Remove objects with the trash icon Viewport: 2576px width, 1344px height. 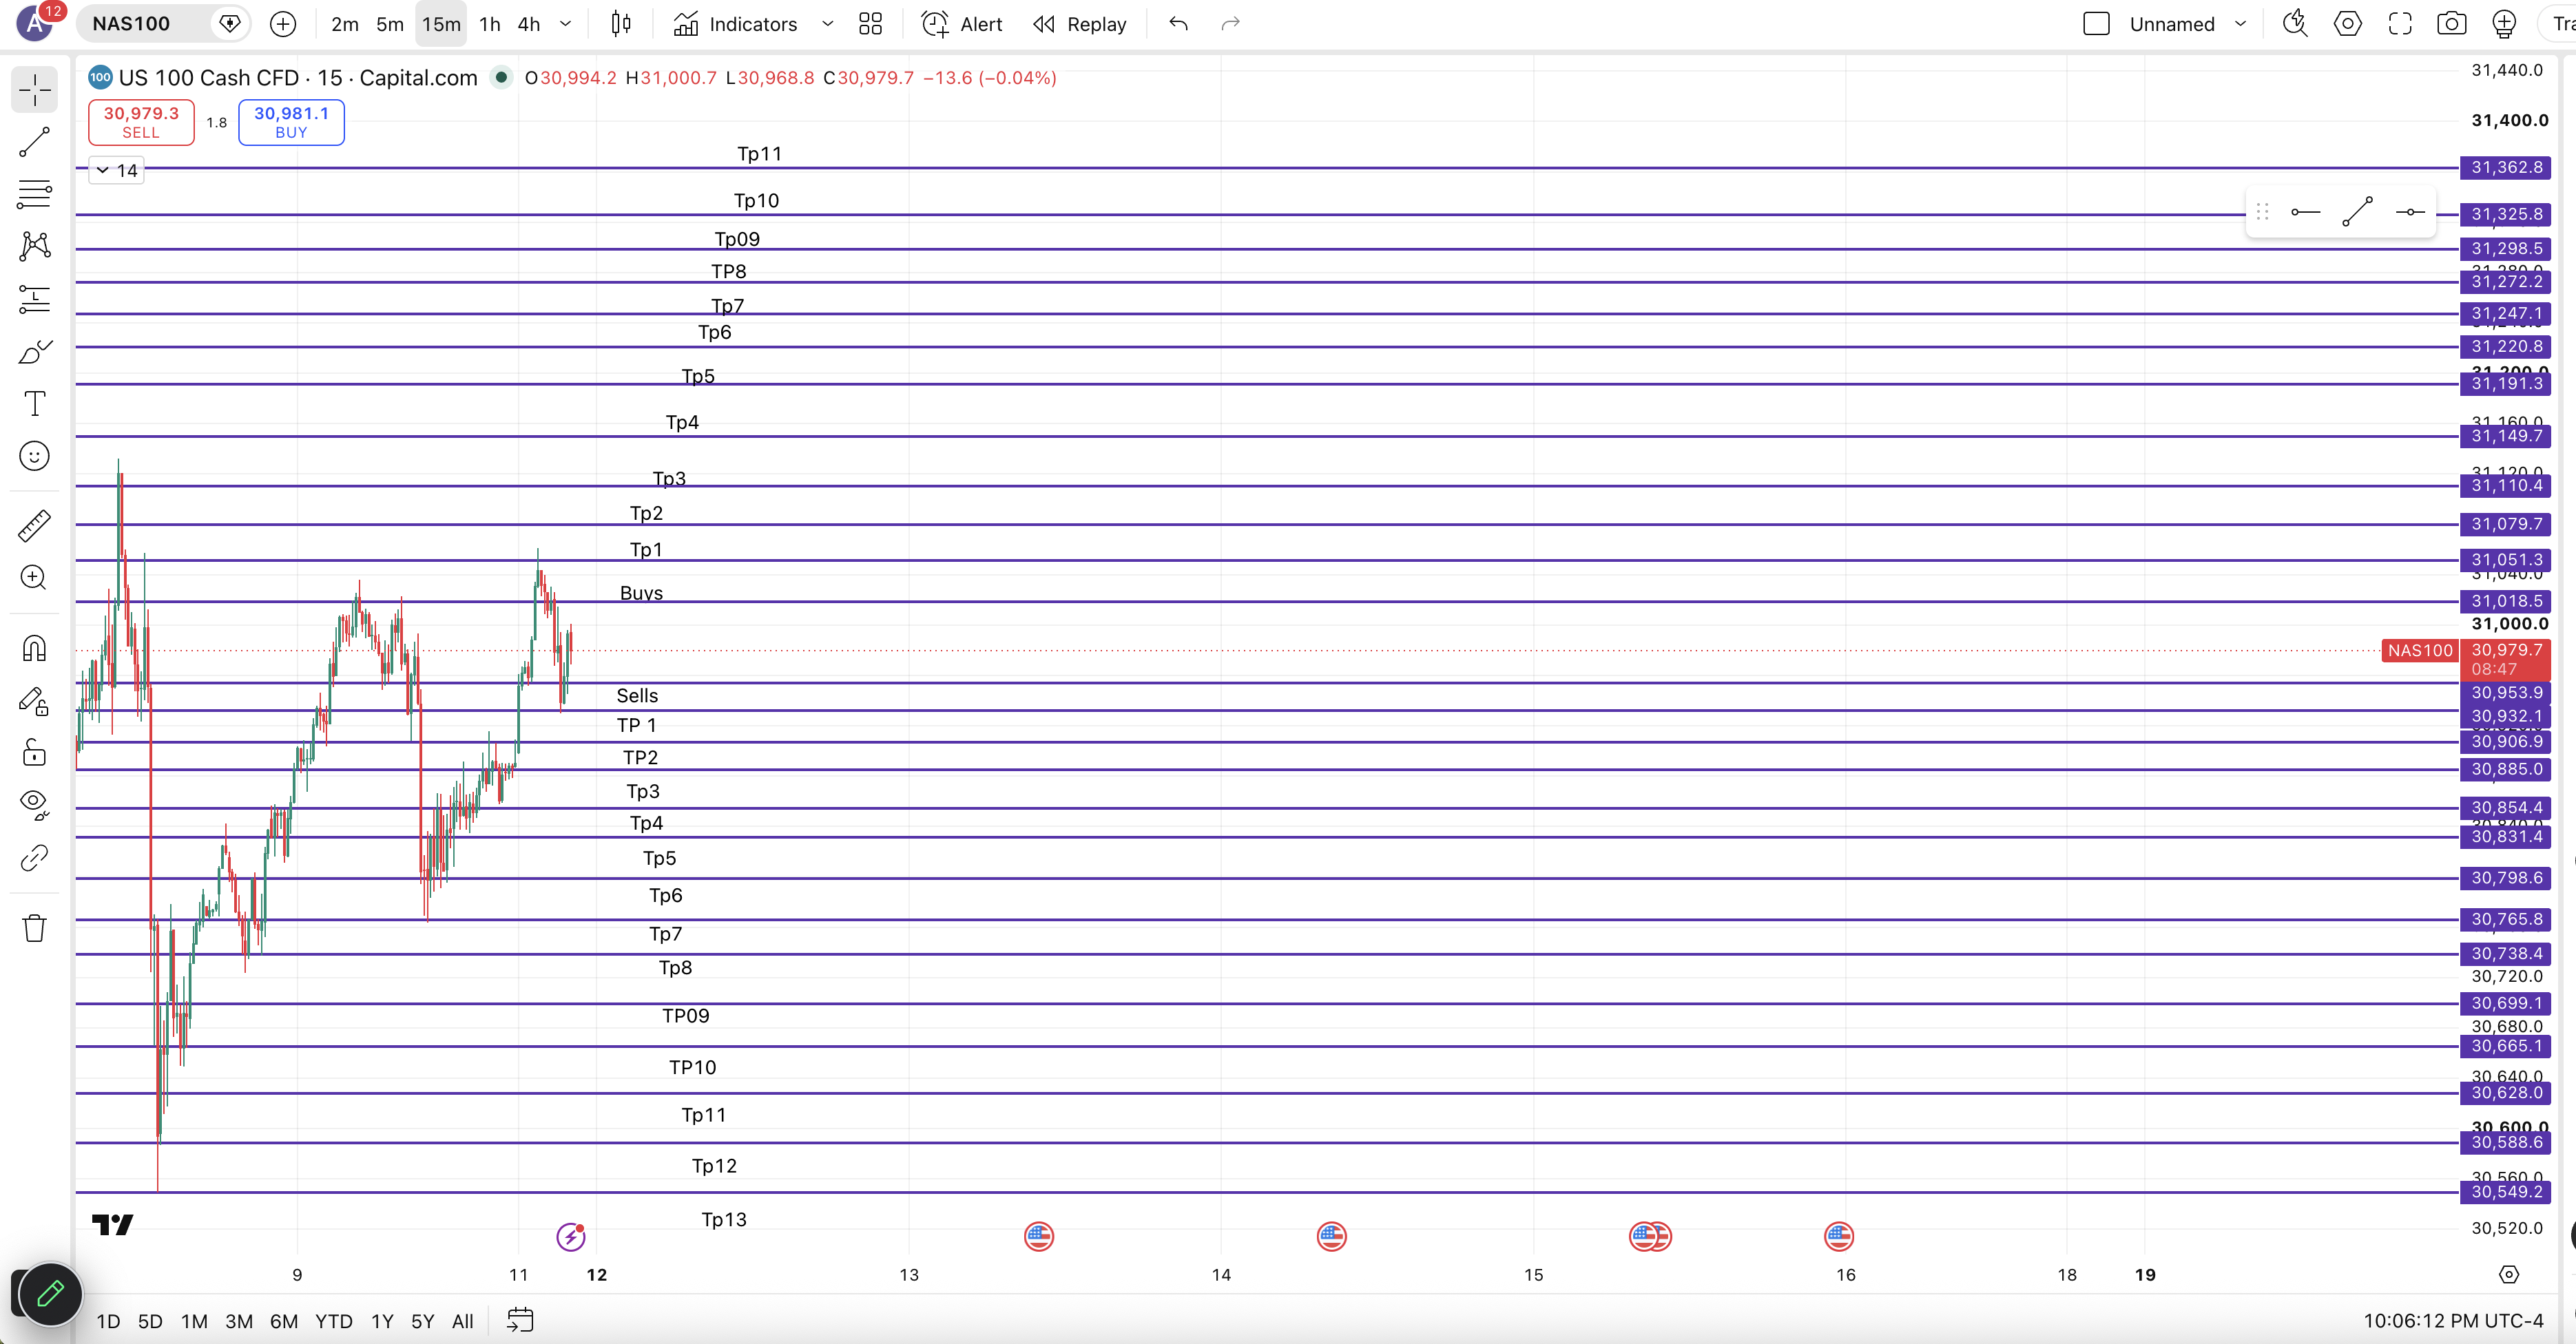tap(34, 928)
